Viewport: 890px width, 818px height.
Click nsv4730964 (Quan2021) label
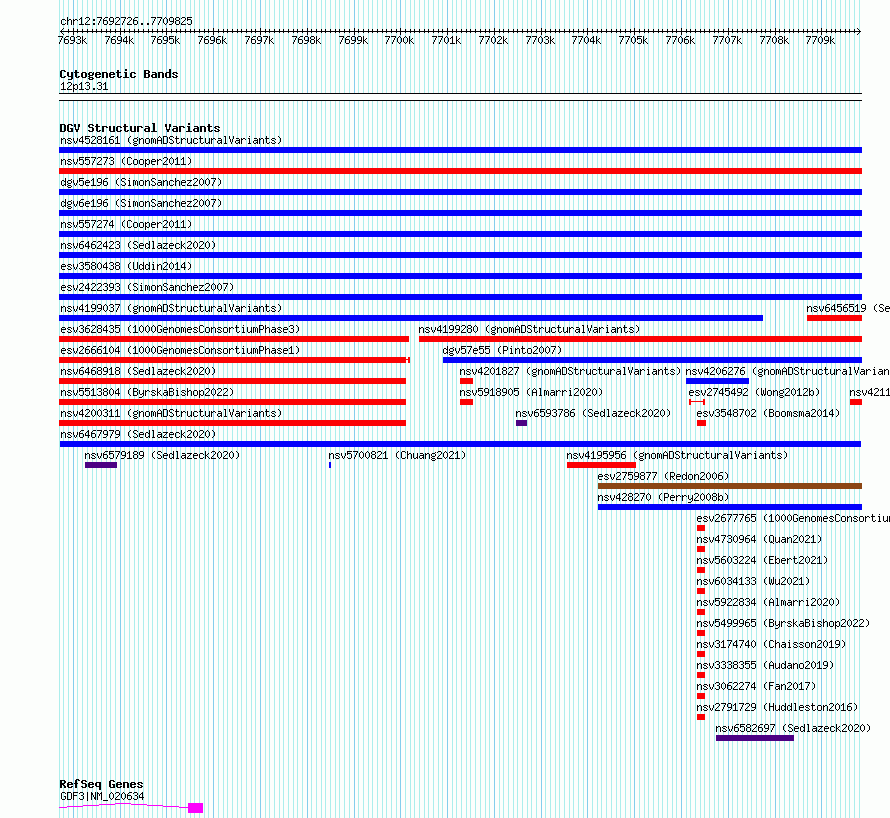pos(759,539)
